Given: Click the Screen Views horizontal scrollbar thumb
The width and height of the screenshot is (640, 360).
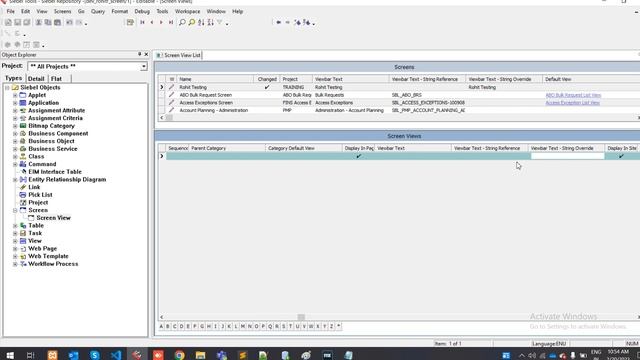Looking at the screenshot, I should point(301,317).
